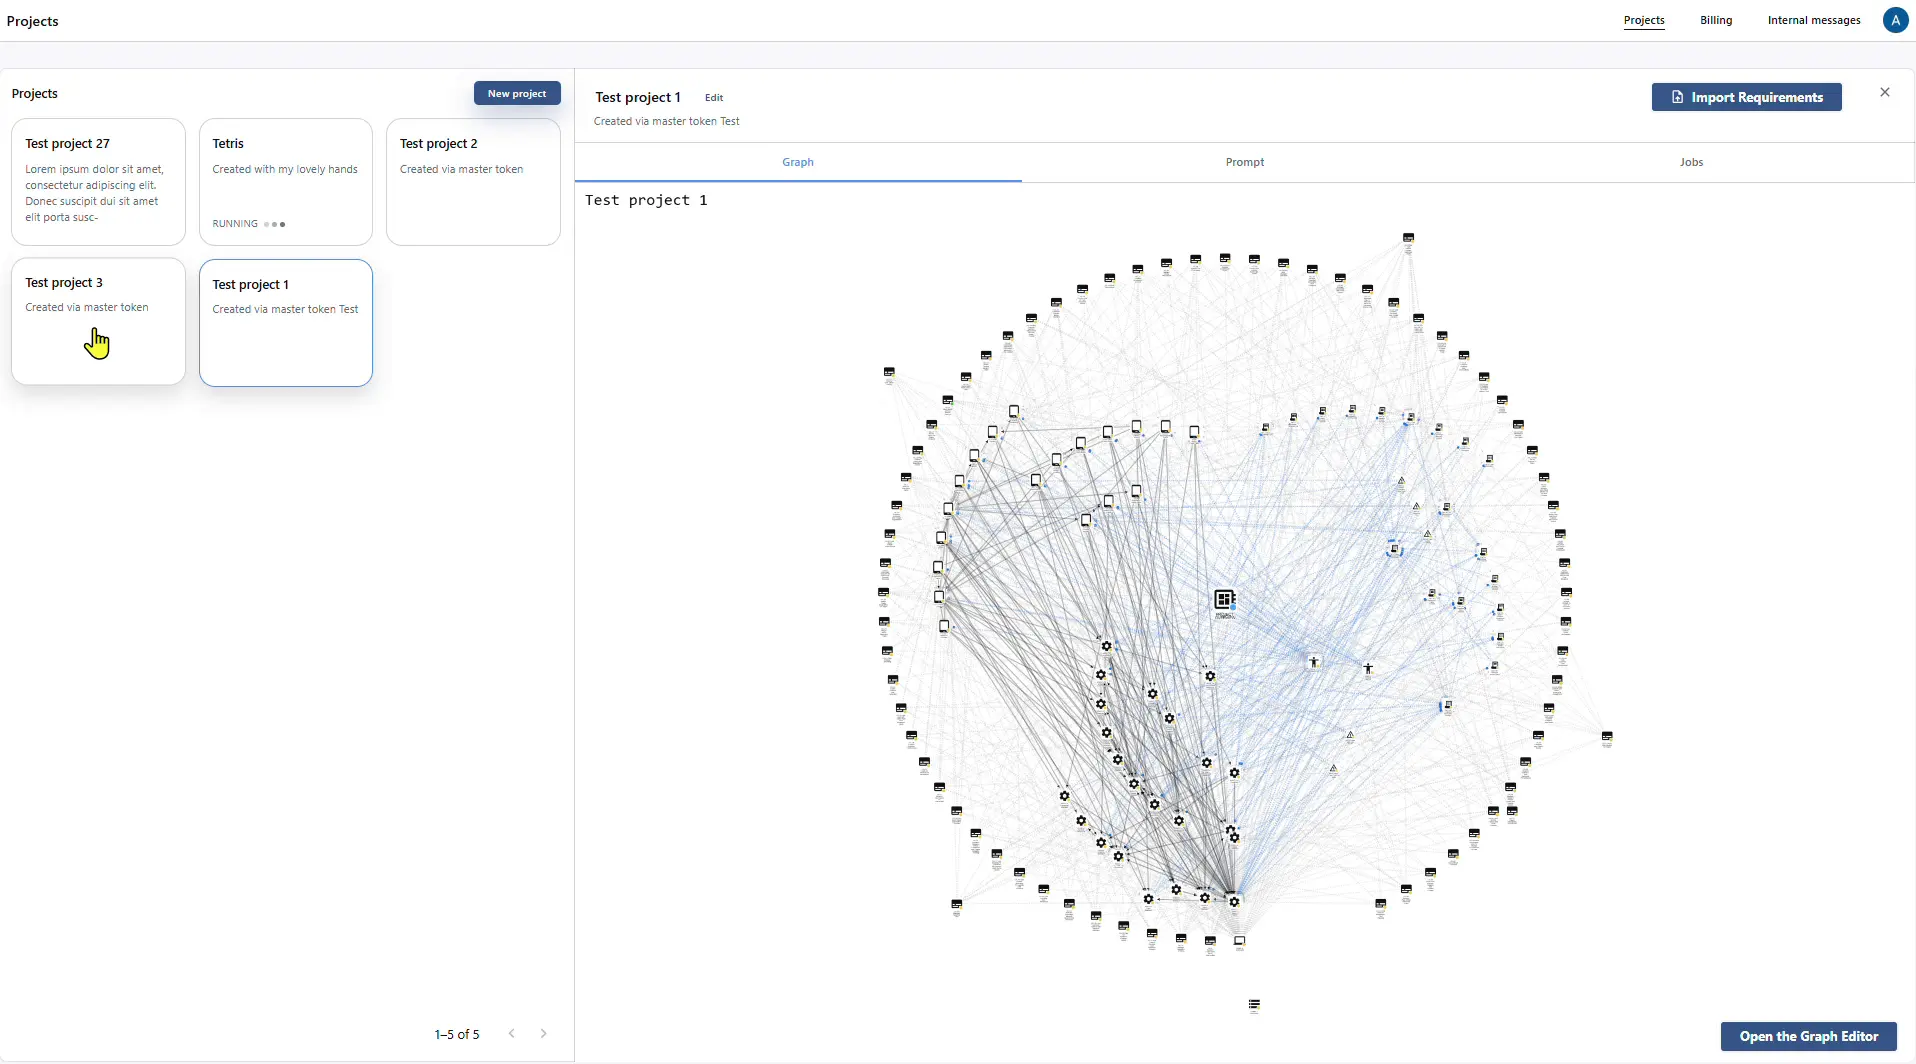This screenshot has width=1916, height=1064.
Task: Select the topmost outlier node of the graph
Action: click(x=1408, y=238)
